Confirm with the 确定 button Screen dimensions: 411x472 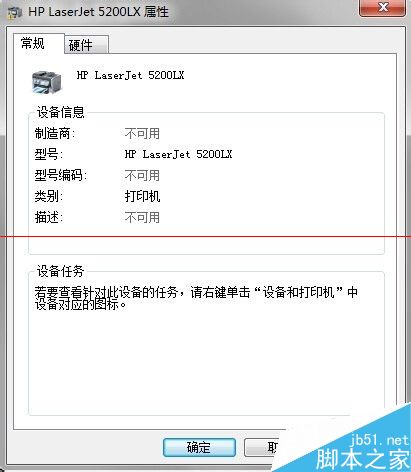tap(199, 447)
